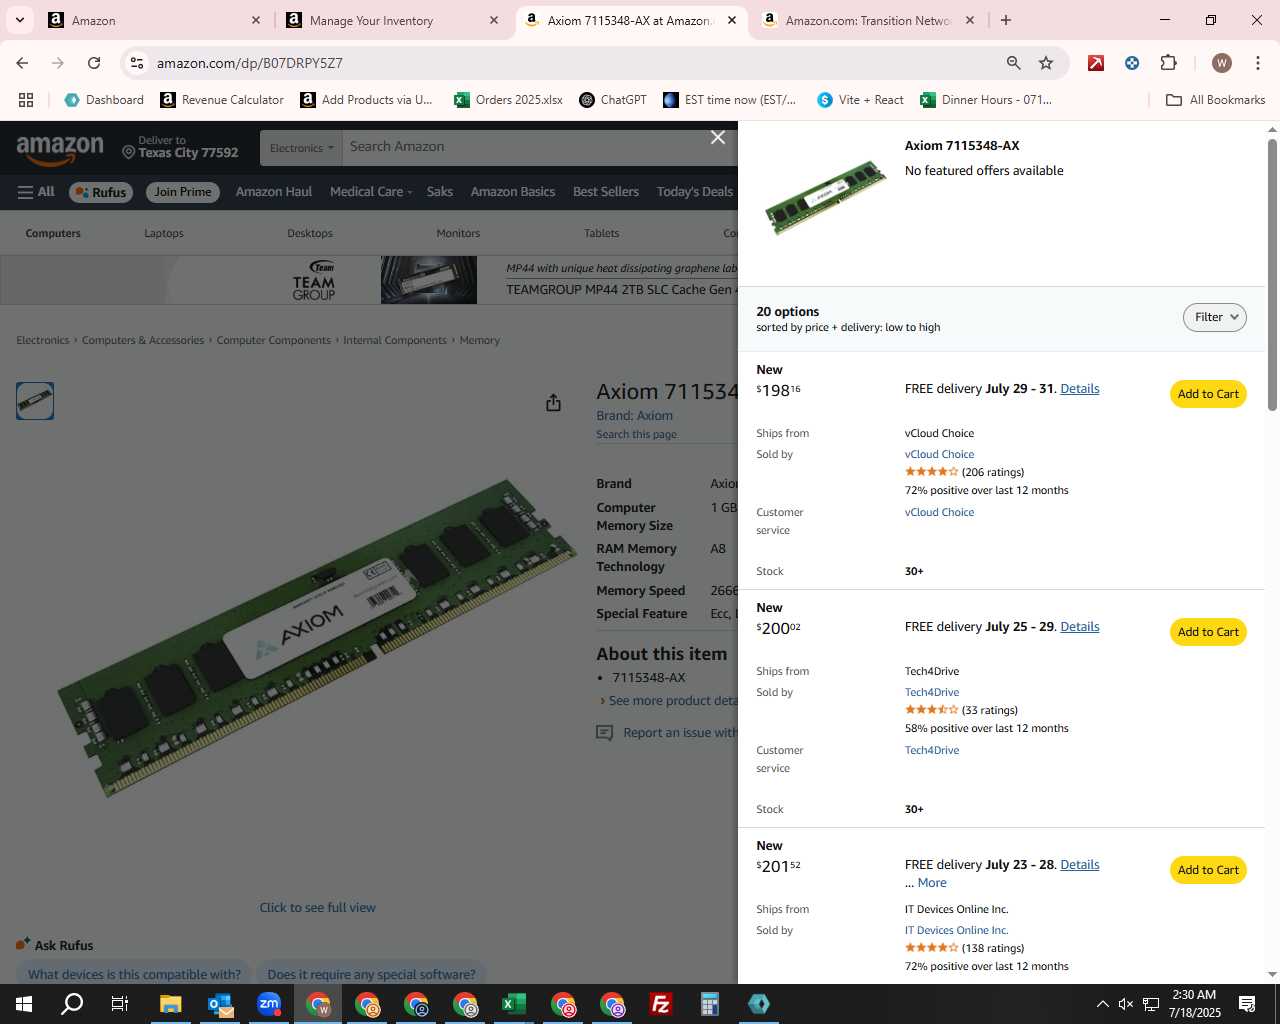Open vCloud Choice seller link under Sold by
This screenshot has height=1024, width=1280.
coord(939,454)
